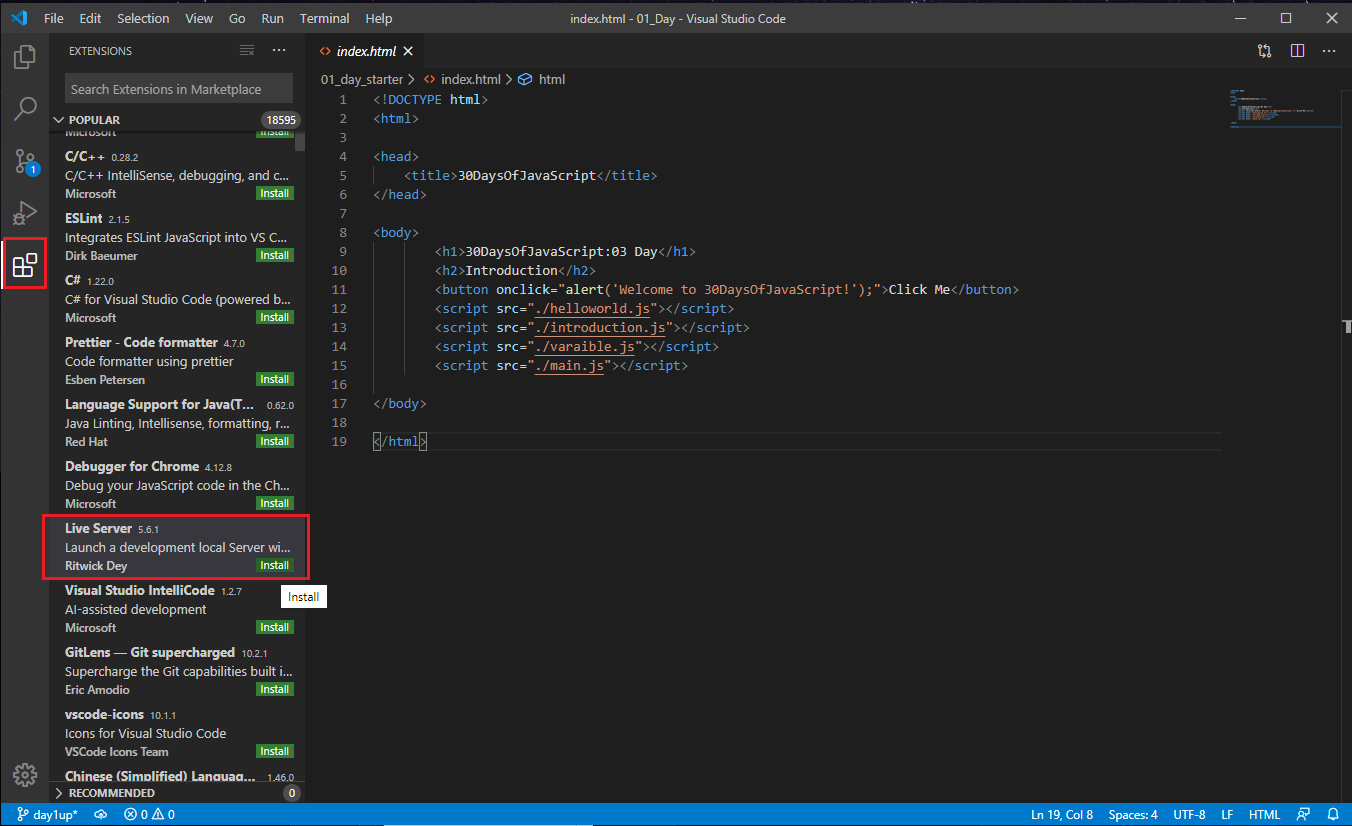1352x826 pixels.
Task: Select the Run and Debug icon
Action: coord(24,213)
